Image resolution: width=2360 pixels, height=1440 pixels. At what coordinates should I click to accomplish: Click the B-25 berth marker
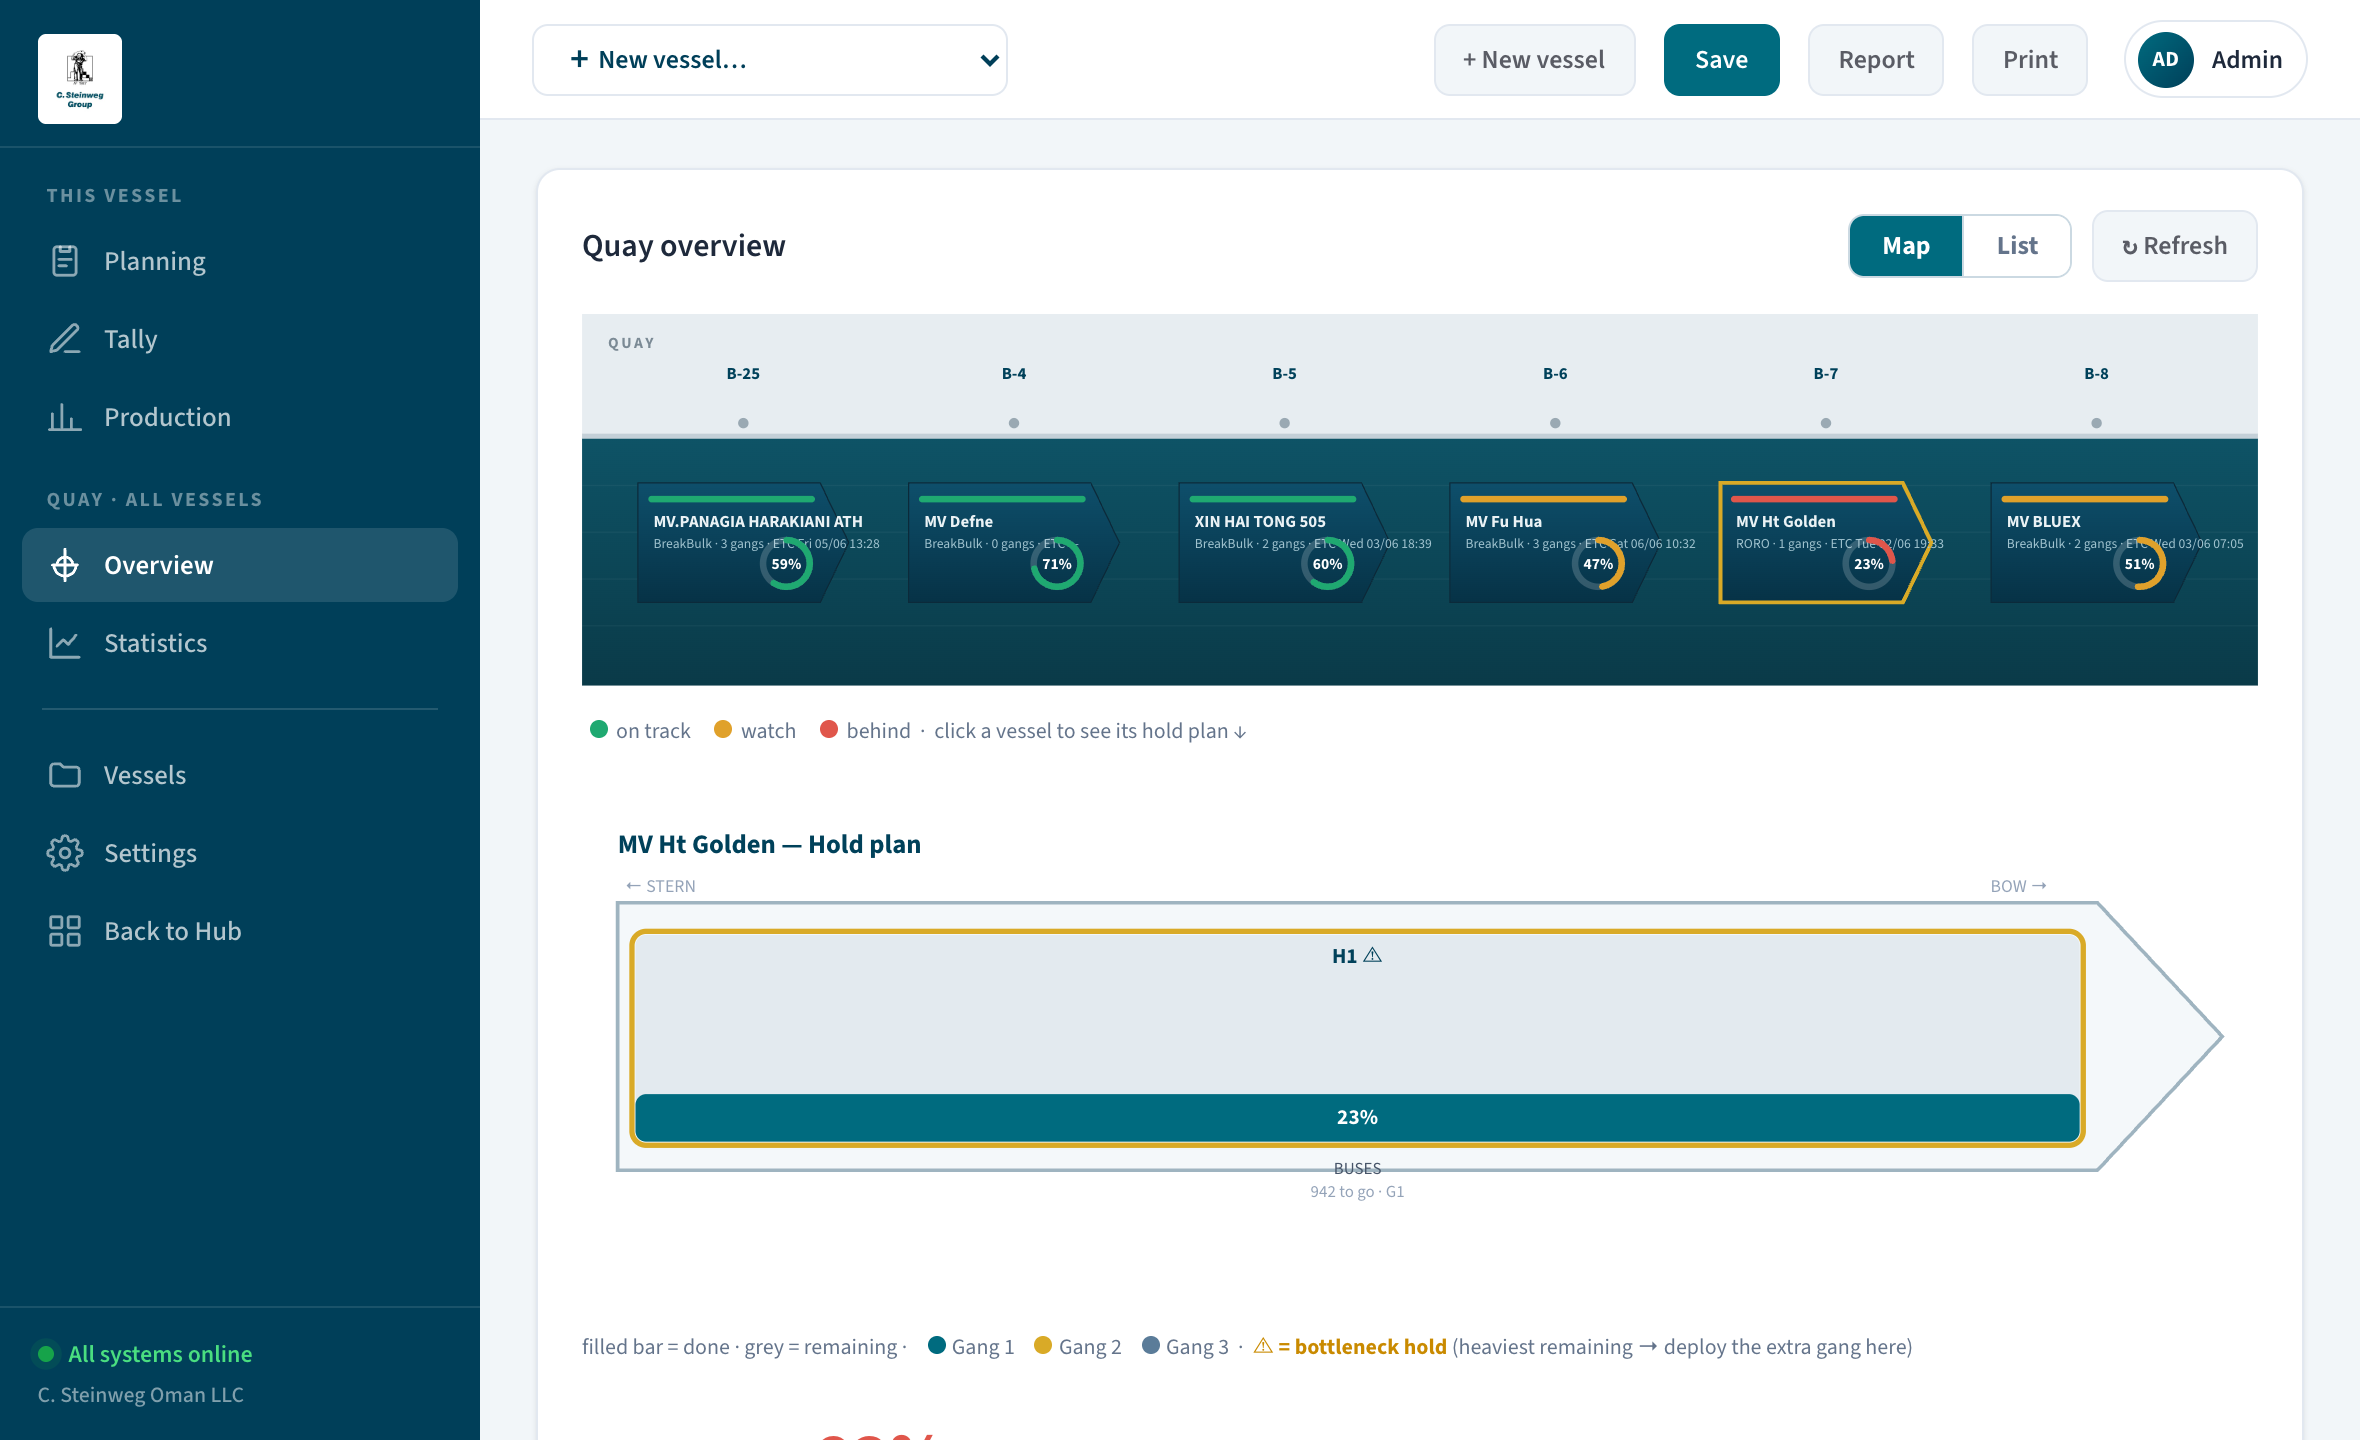coord(743,423)
